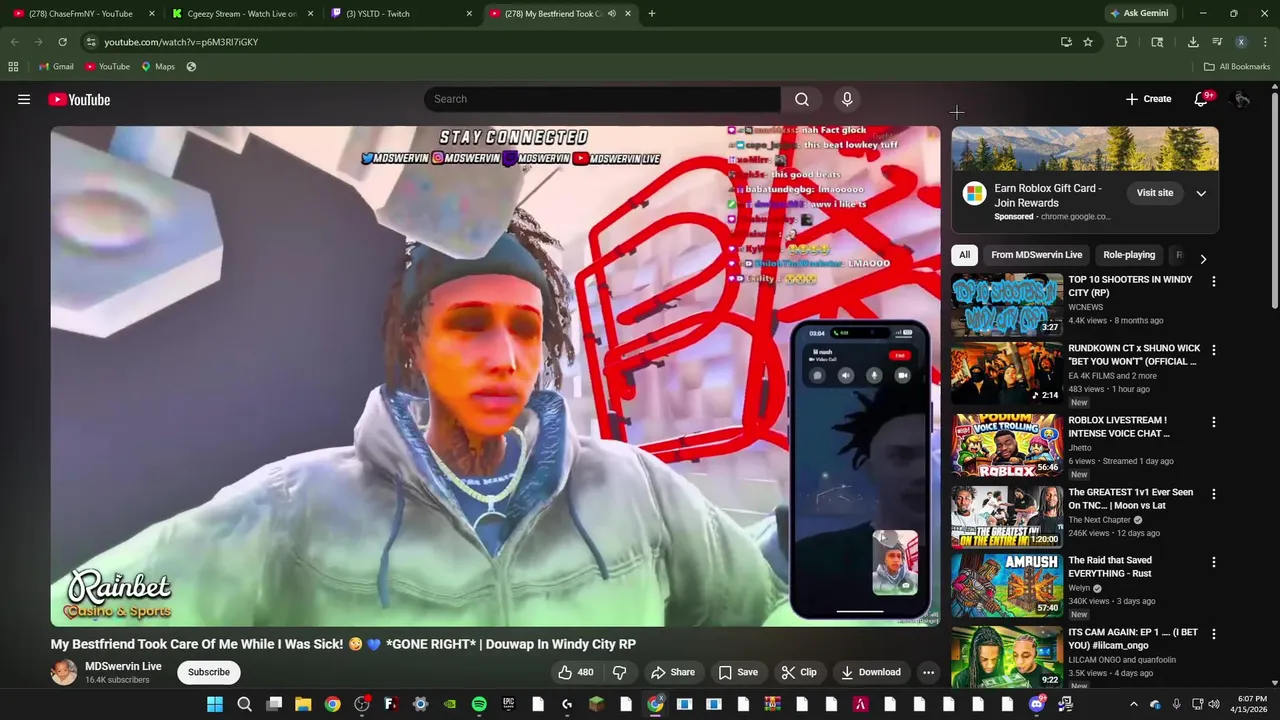Open Gmail bookmark

55,66
